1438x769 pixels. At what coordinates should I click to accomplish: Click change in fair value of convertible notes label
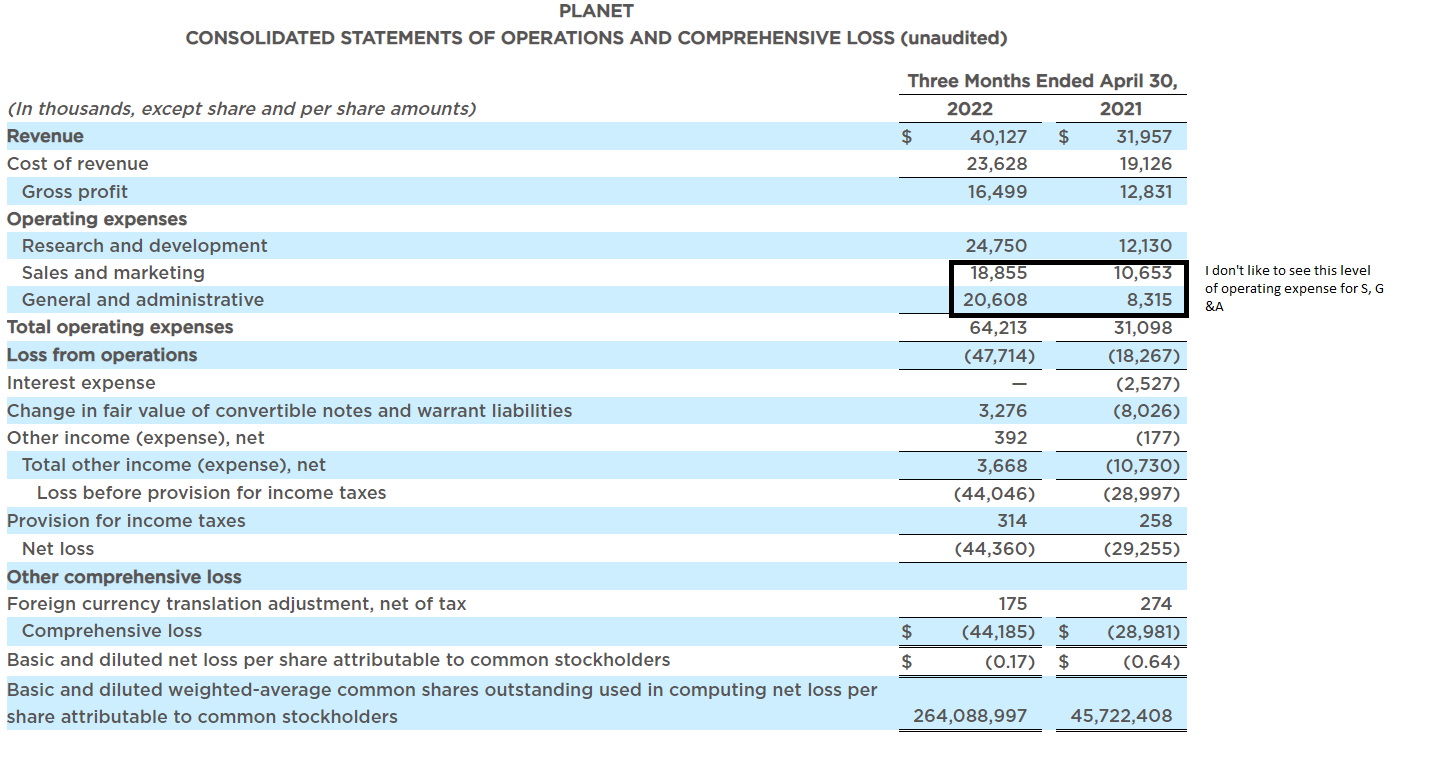coord(290,411)
